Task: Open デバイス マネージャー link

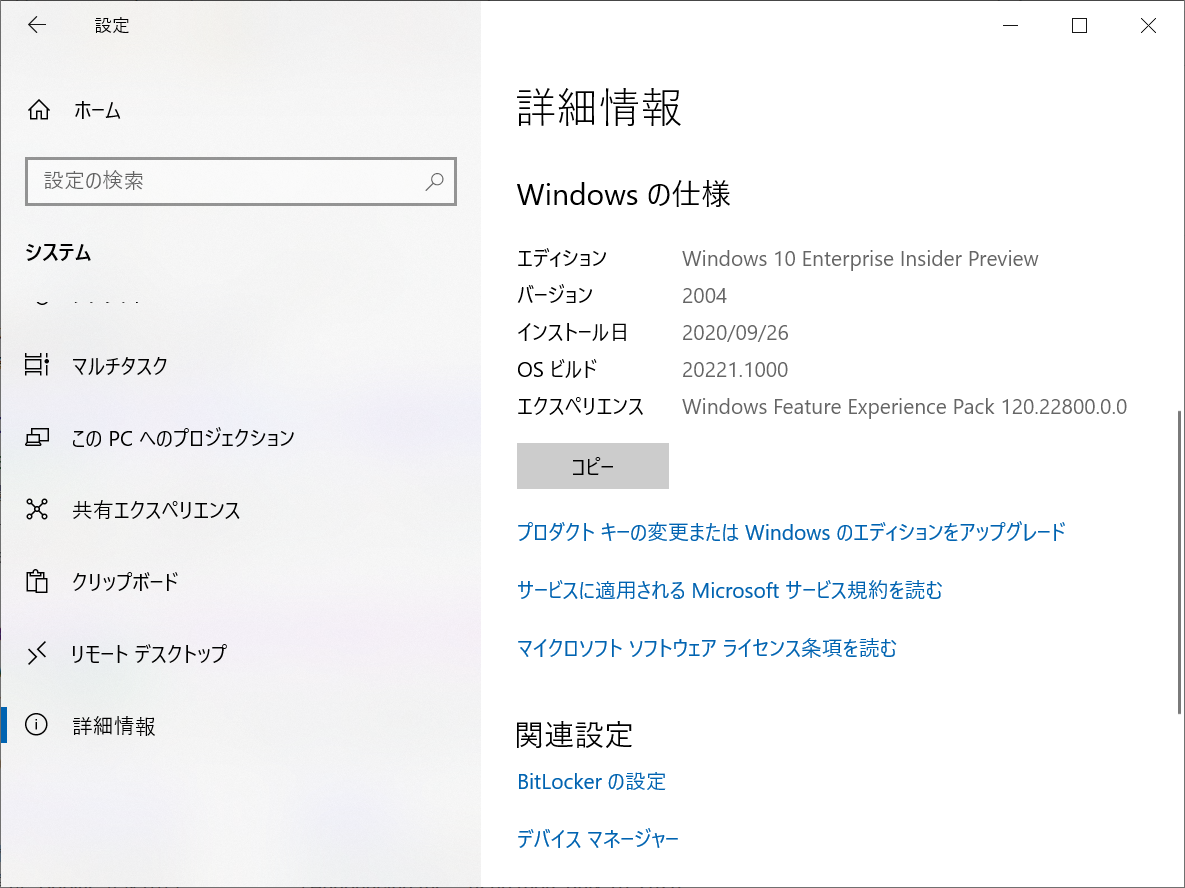Action: point(598,839)
